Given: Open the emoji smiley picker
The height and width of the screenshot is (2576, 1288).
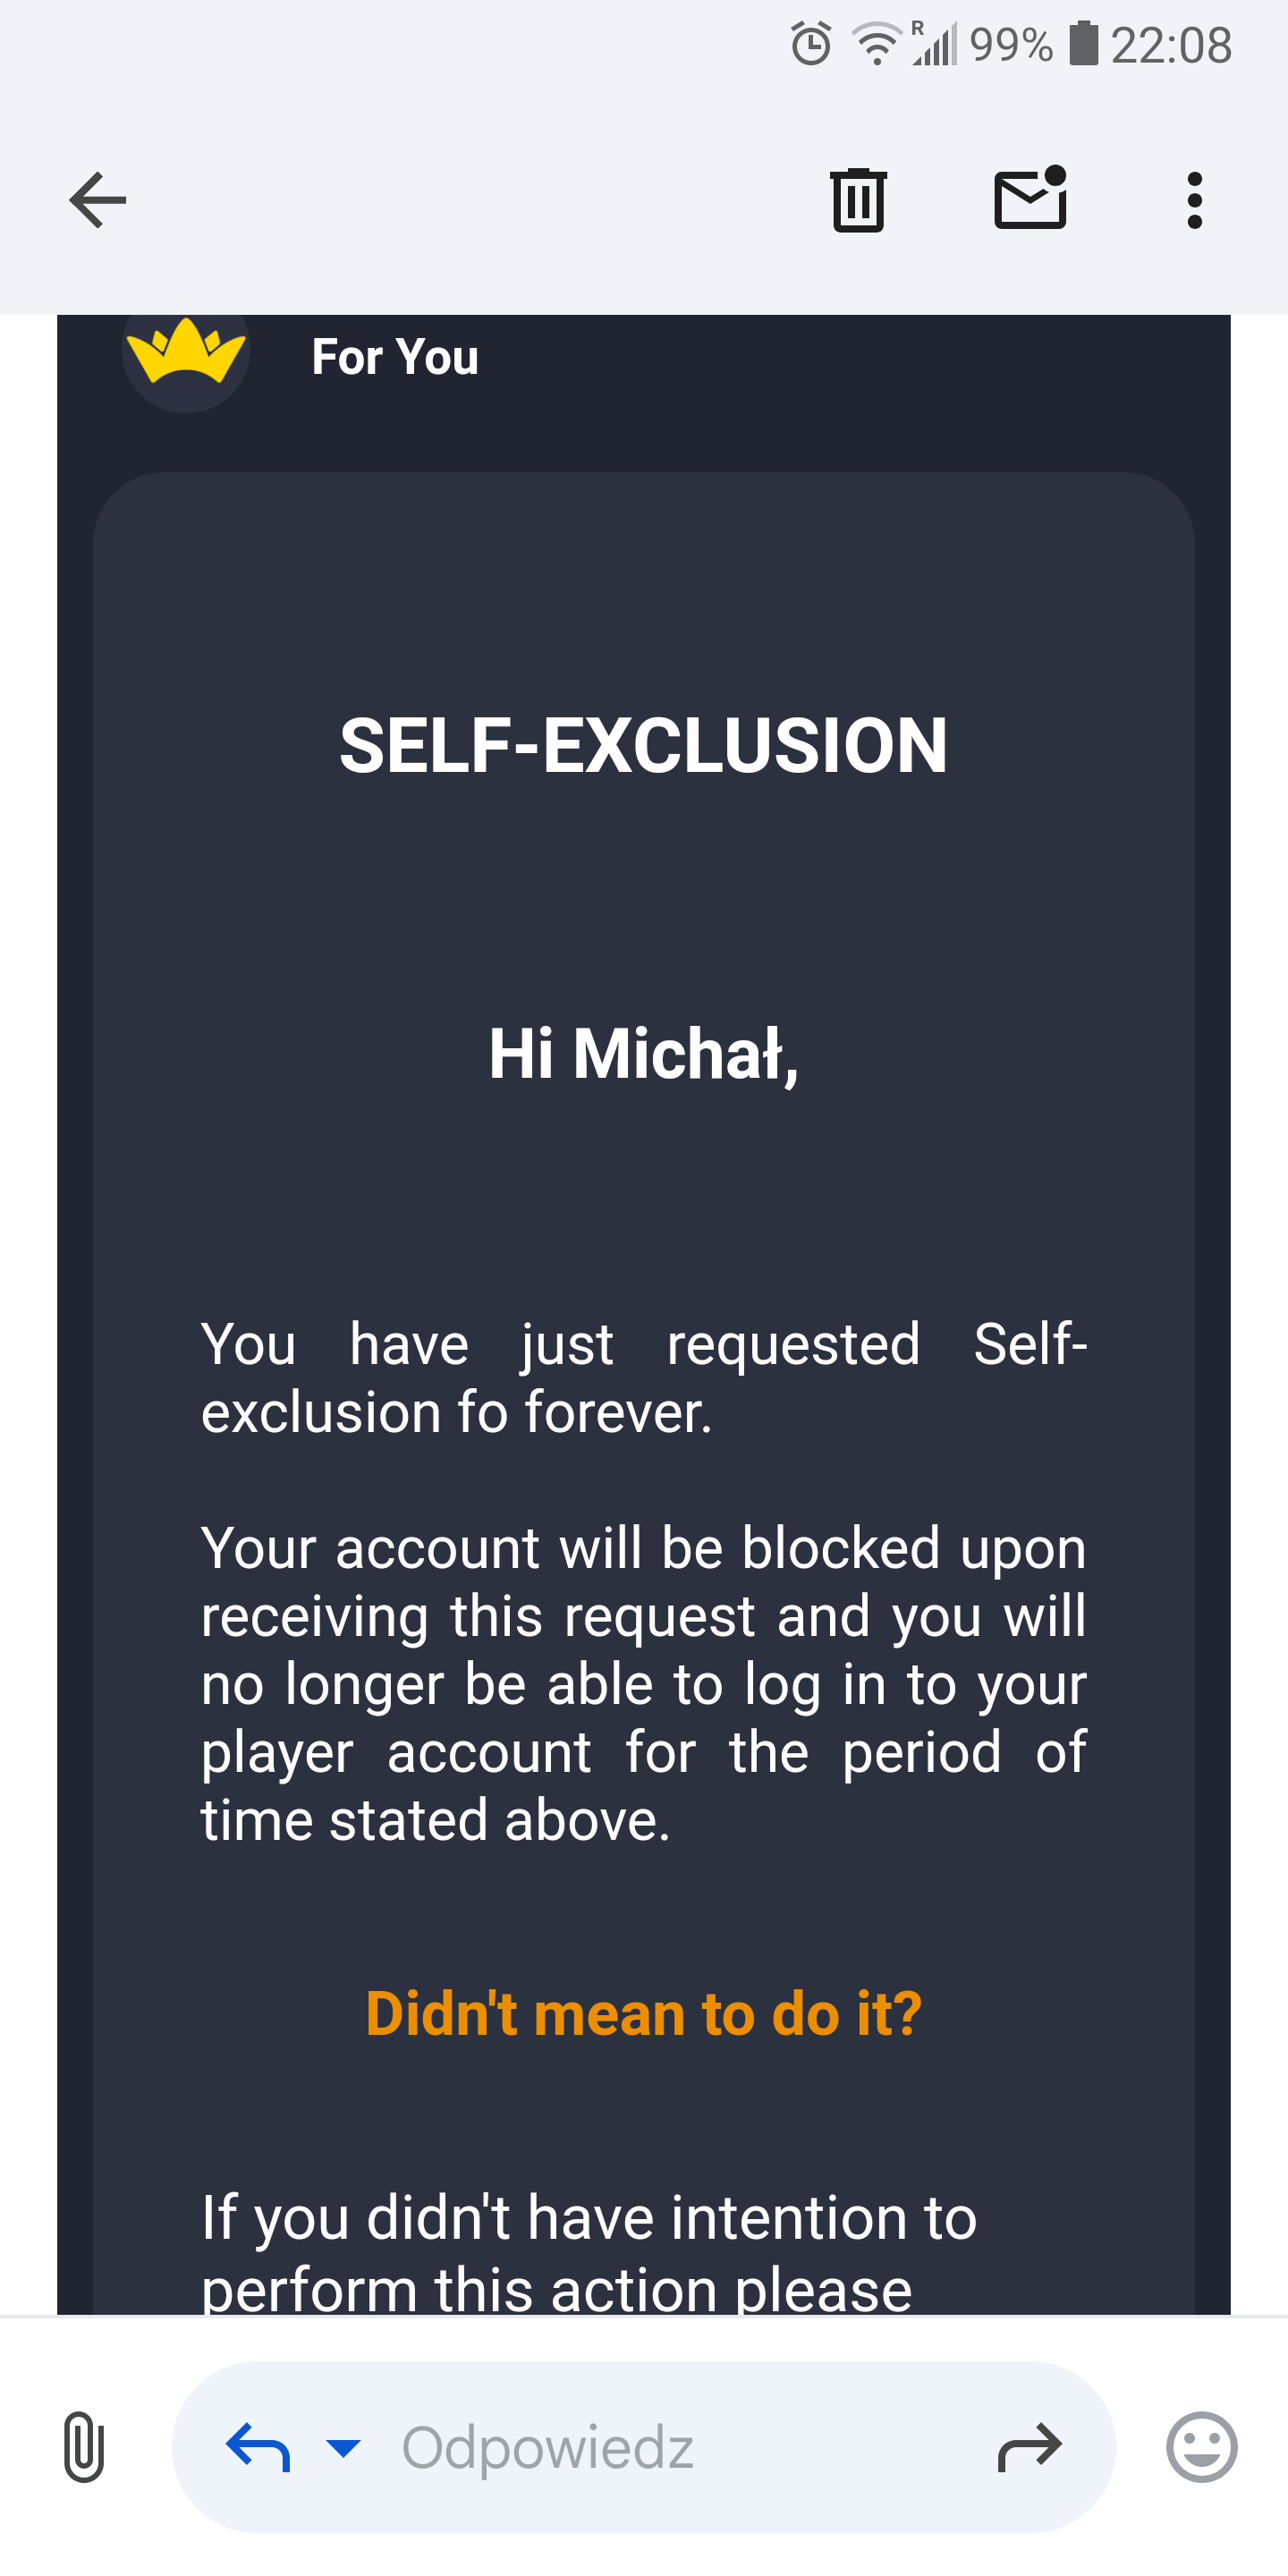Looking at the screenshot, I should click(x=1201, y=2446).
